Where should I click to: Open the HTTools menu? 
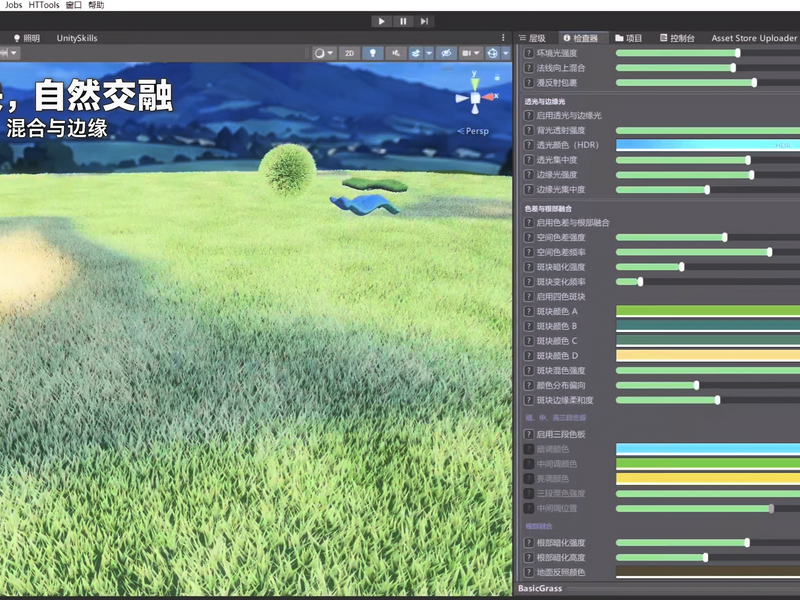coord(44,5)
